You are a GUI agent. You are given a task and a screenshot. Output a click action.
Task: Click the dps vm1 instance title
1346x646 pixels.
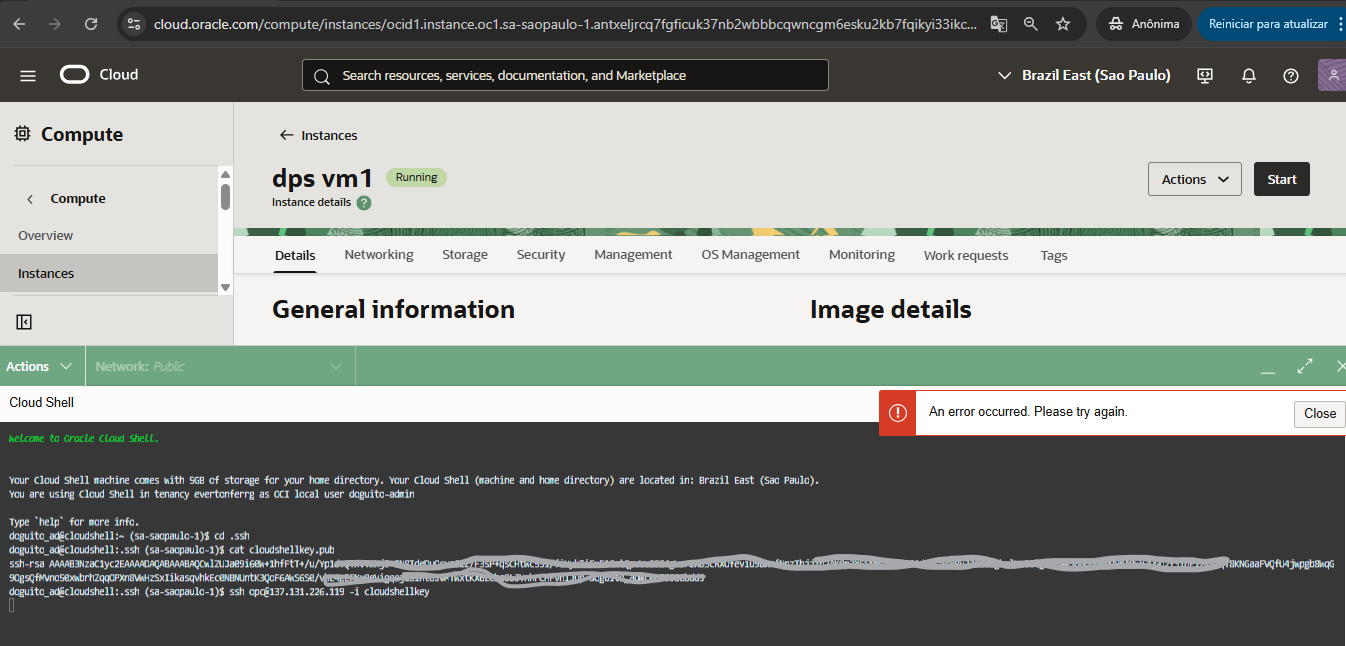tap(322, 179)
